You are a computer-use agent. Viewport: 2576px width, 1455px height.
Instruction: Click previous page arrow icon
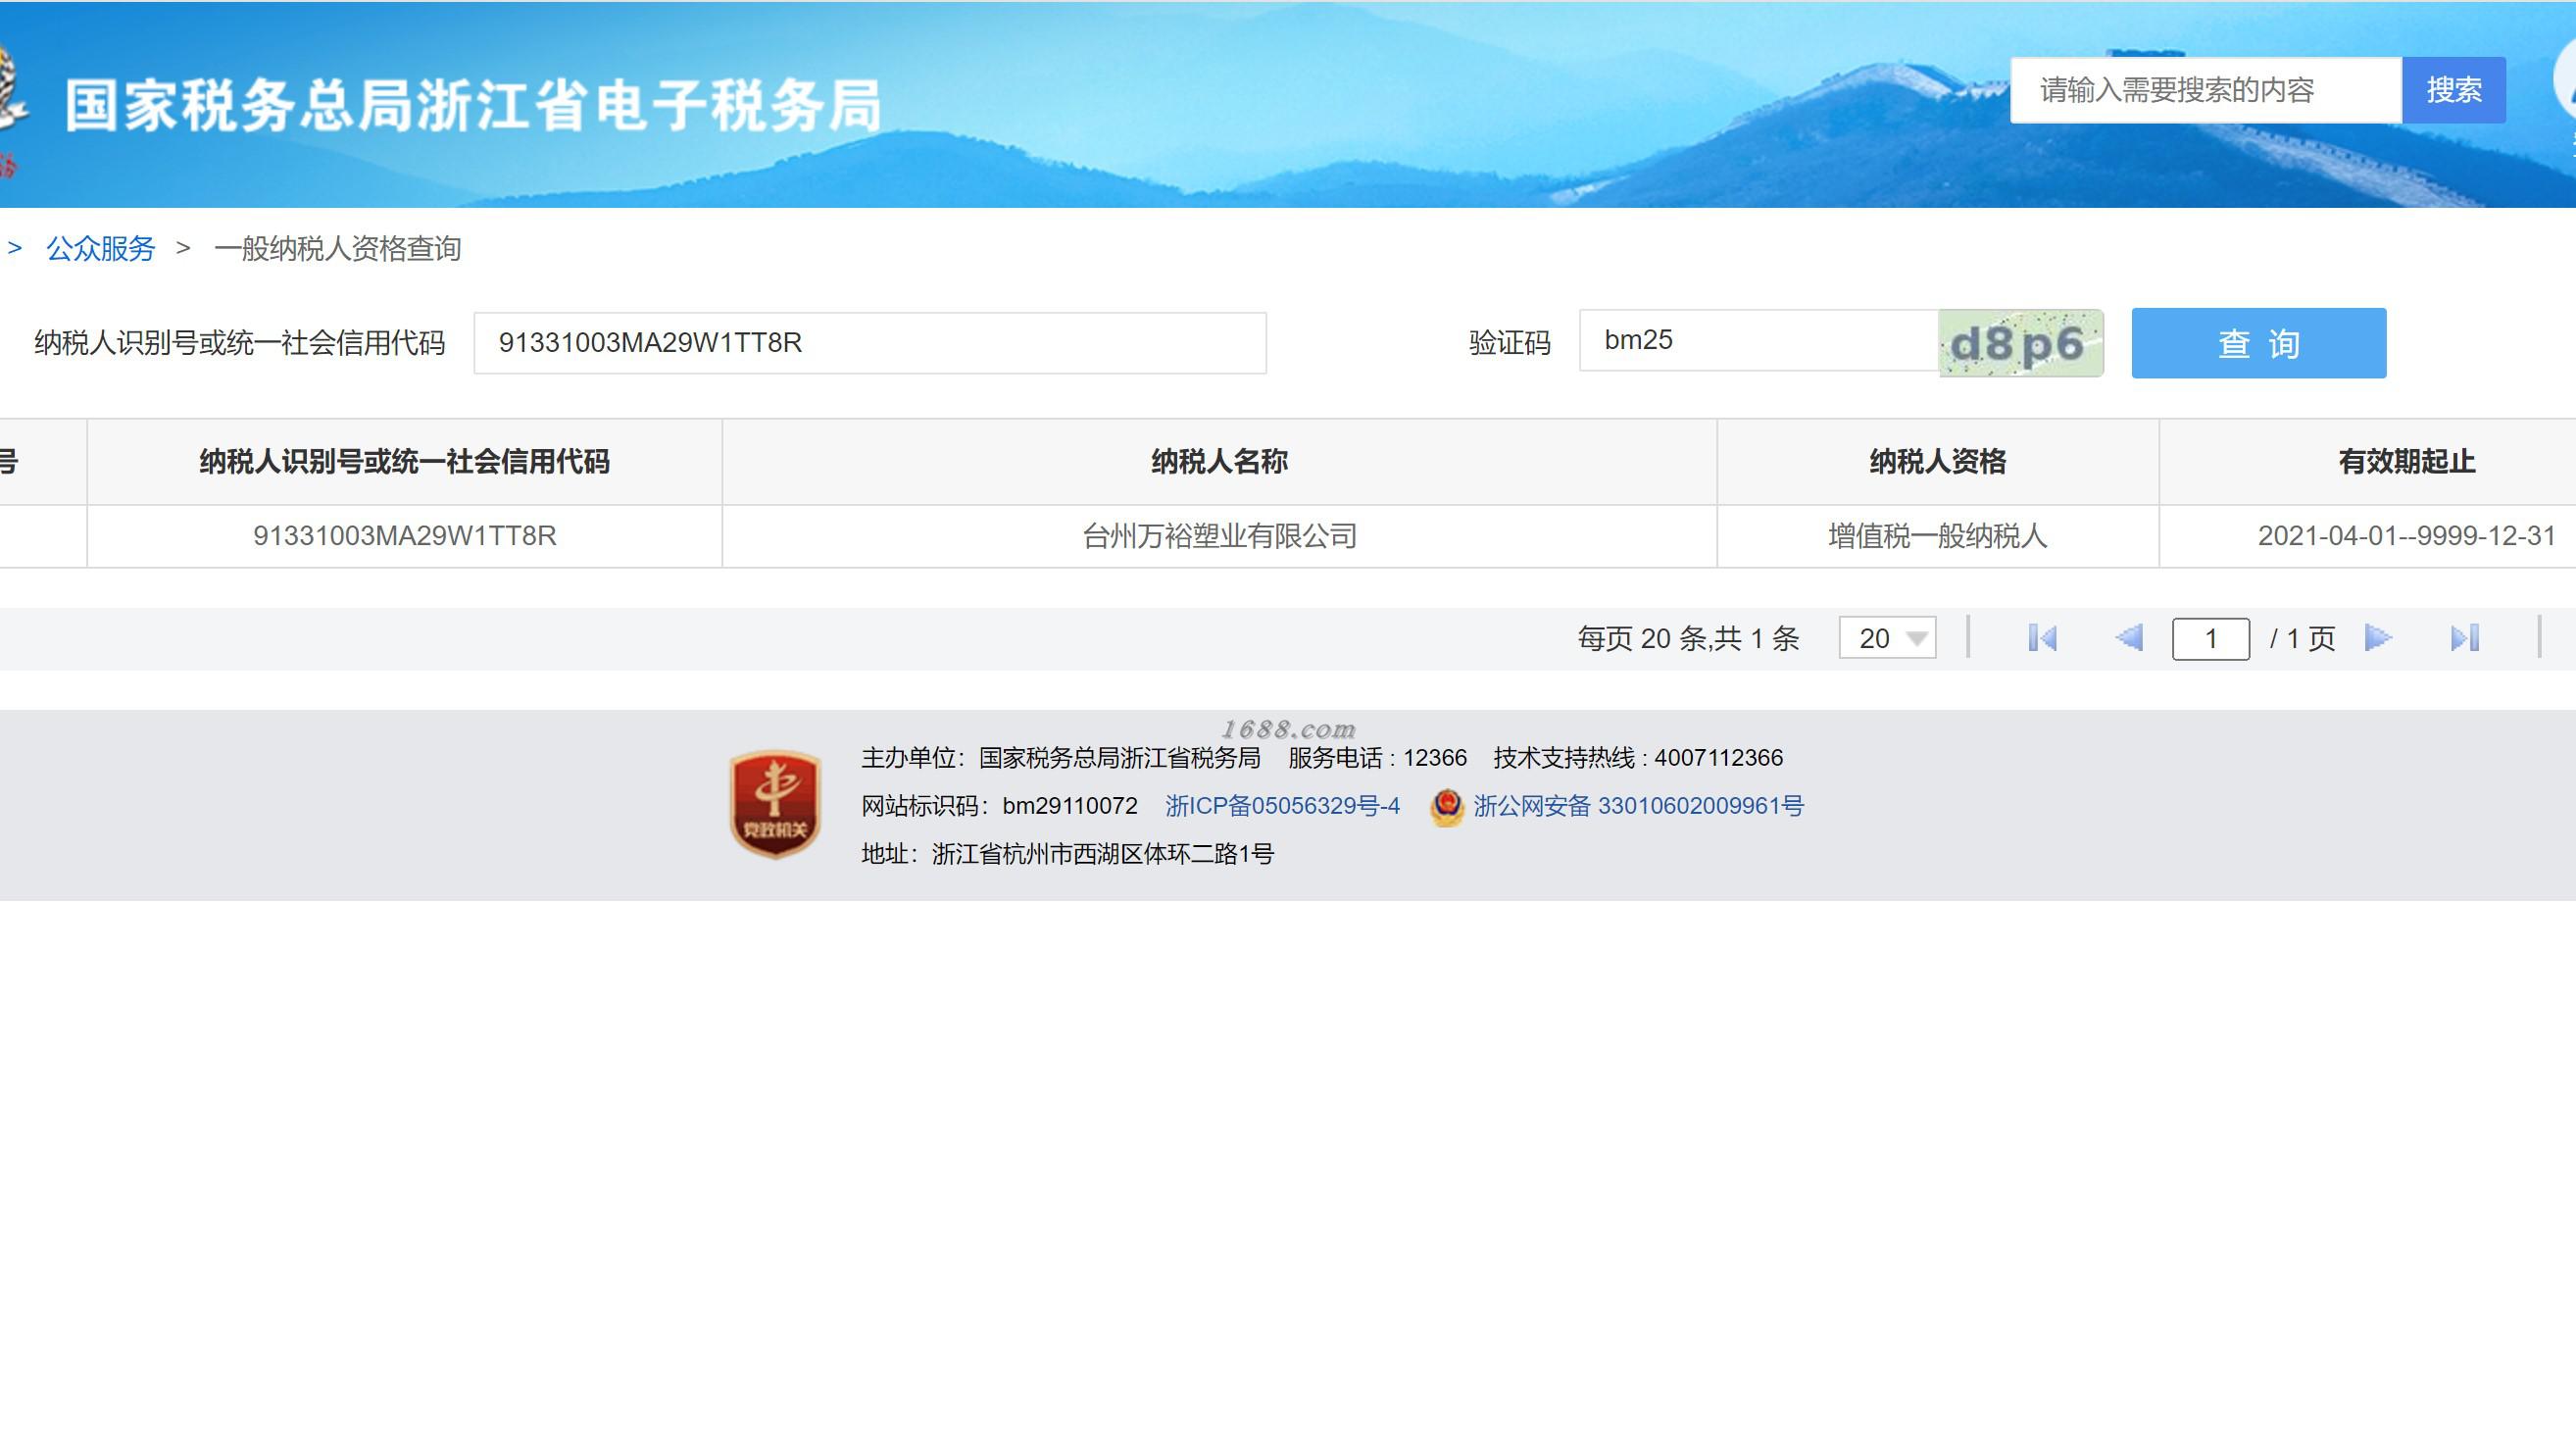point(2129,638)
